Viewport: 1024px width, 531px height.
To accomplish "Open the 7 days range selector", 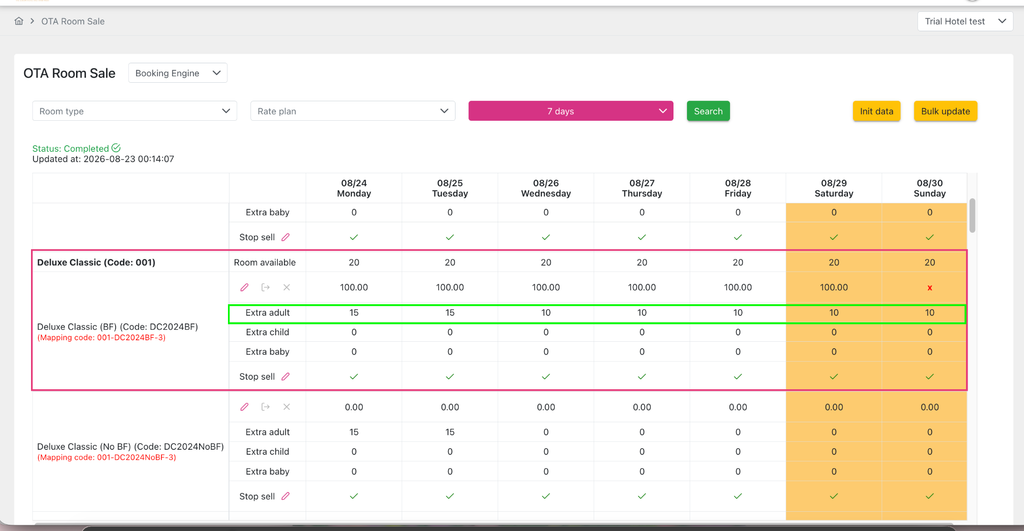I will click(571, 111).
